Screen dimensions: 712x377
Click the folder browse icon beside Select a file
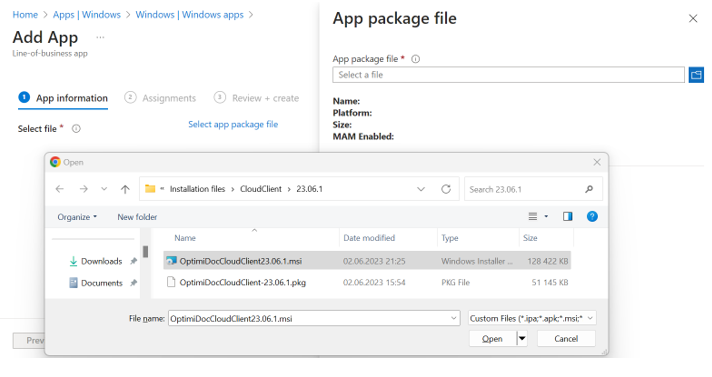click(696, 74)
